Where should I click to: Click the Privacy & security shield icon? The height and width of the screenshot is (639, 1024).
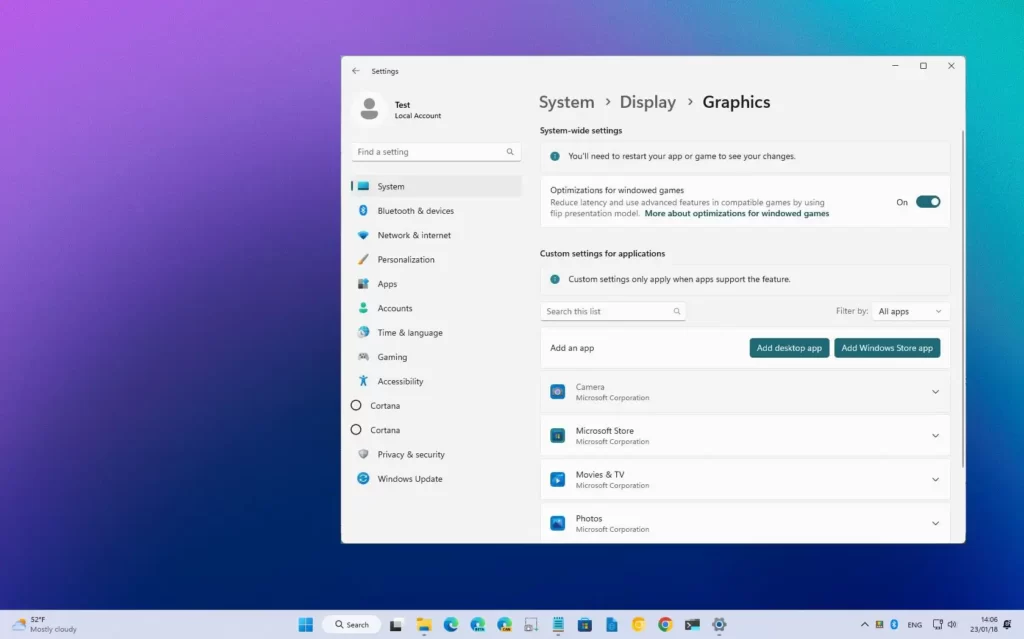[x=363, y=454]
